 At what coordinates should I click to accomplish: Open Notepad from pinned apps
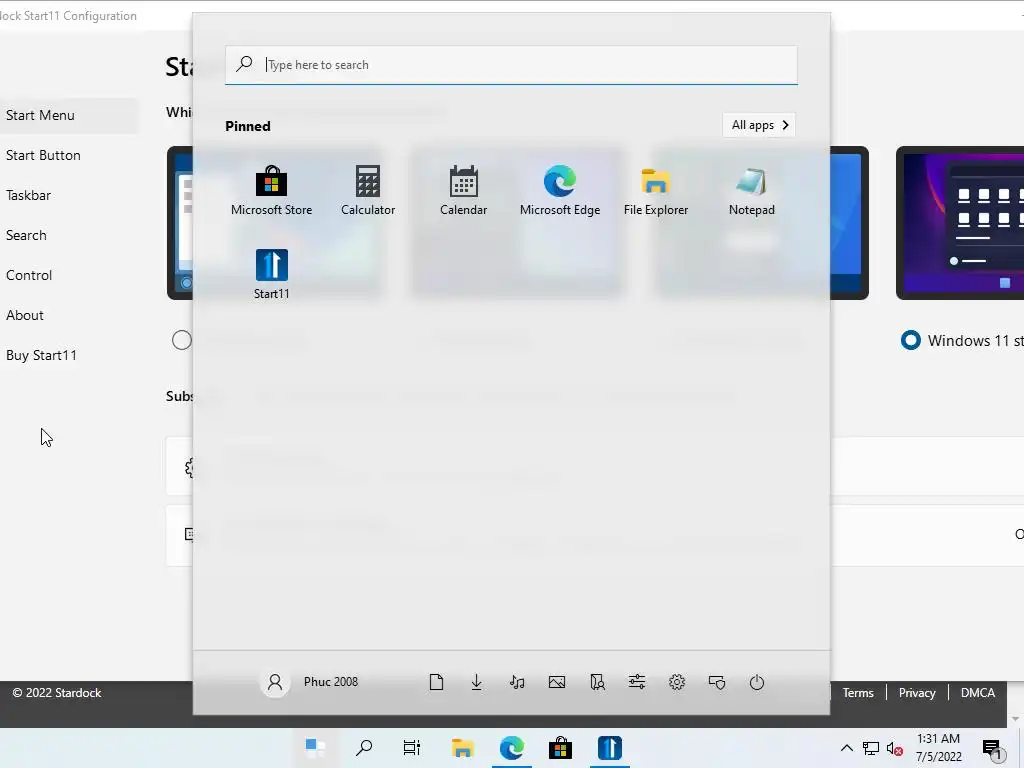[752, 190]
